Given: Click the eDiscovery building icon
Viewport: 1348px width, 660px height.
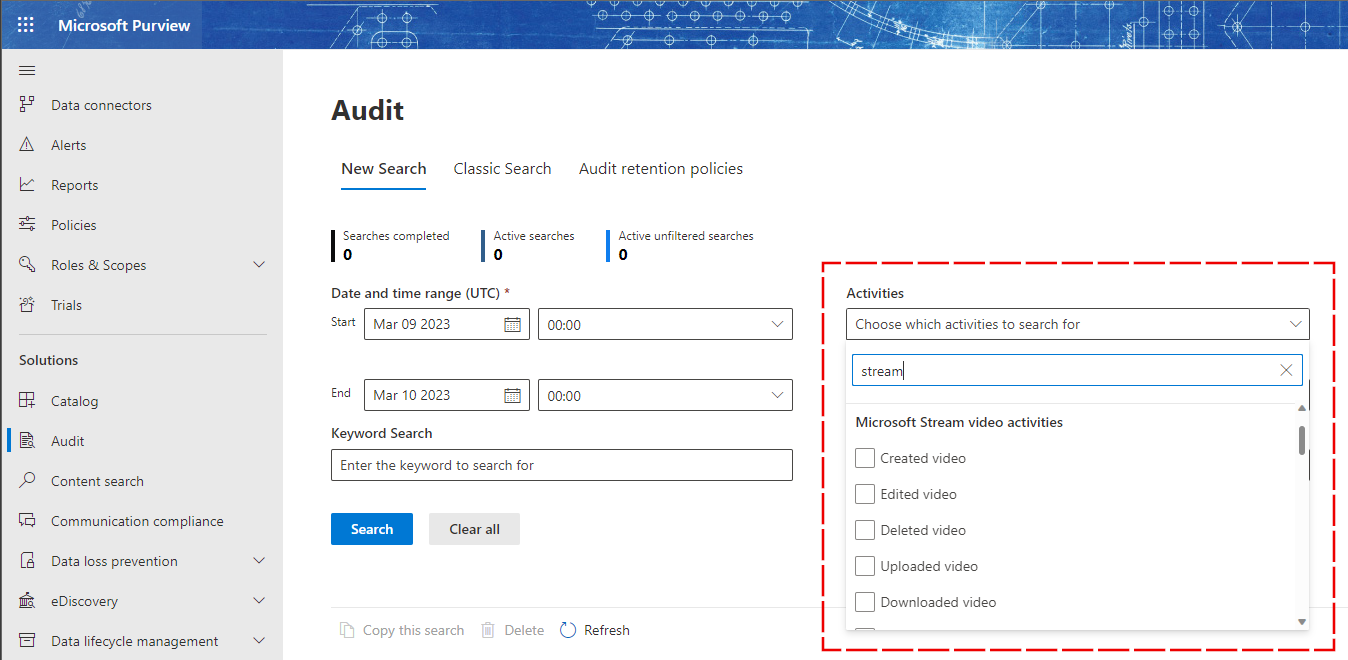Looking at the screenshot, I should point(28,600).
